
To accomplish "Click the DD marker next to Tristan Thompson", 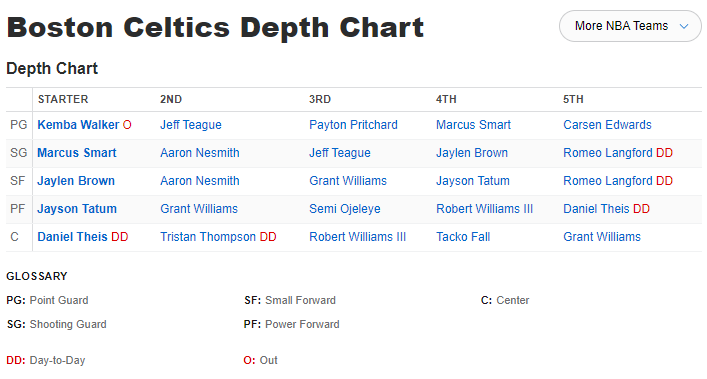I will [268, 237].
